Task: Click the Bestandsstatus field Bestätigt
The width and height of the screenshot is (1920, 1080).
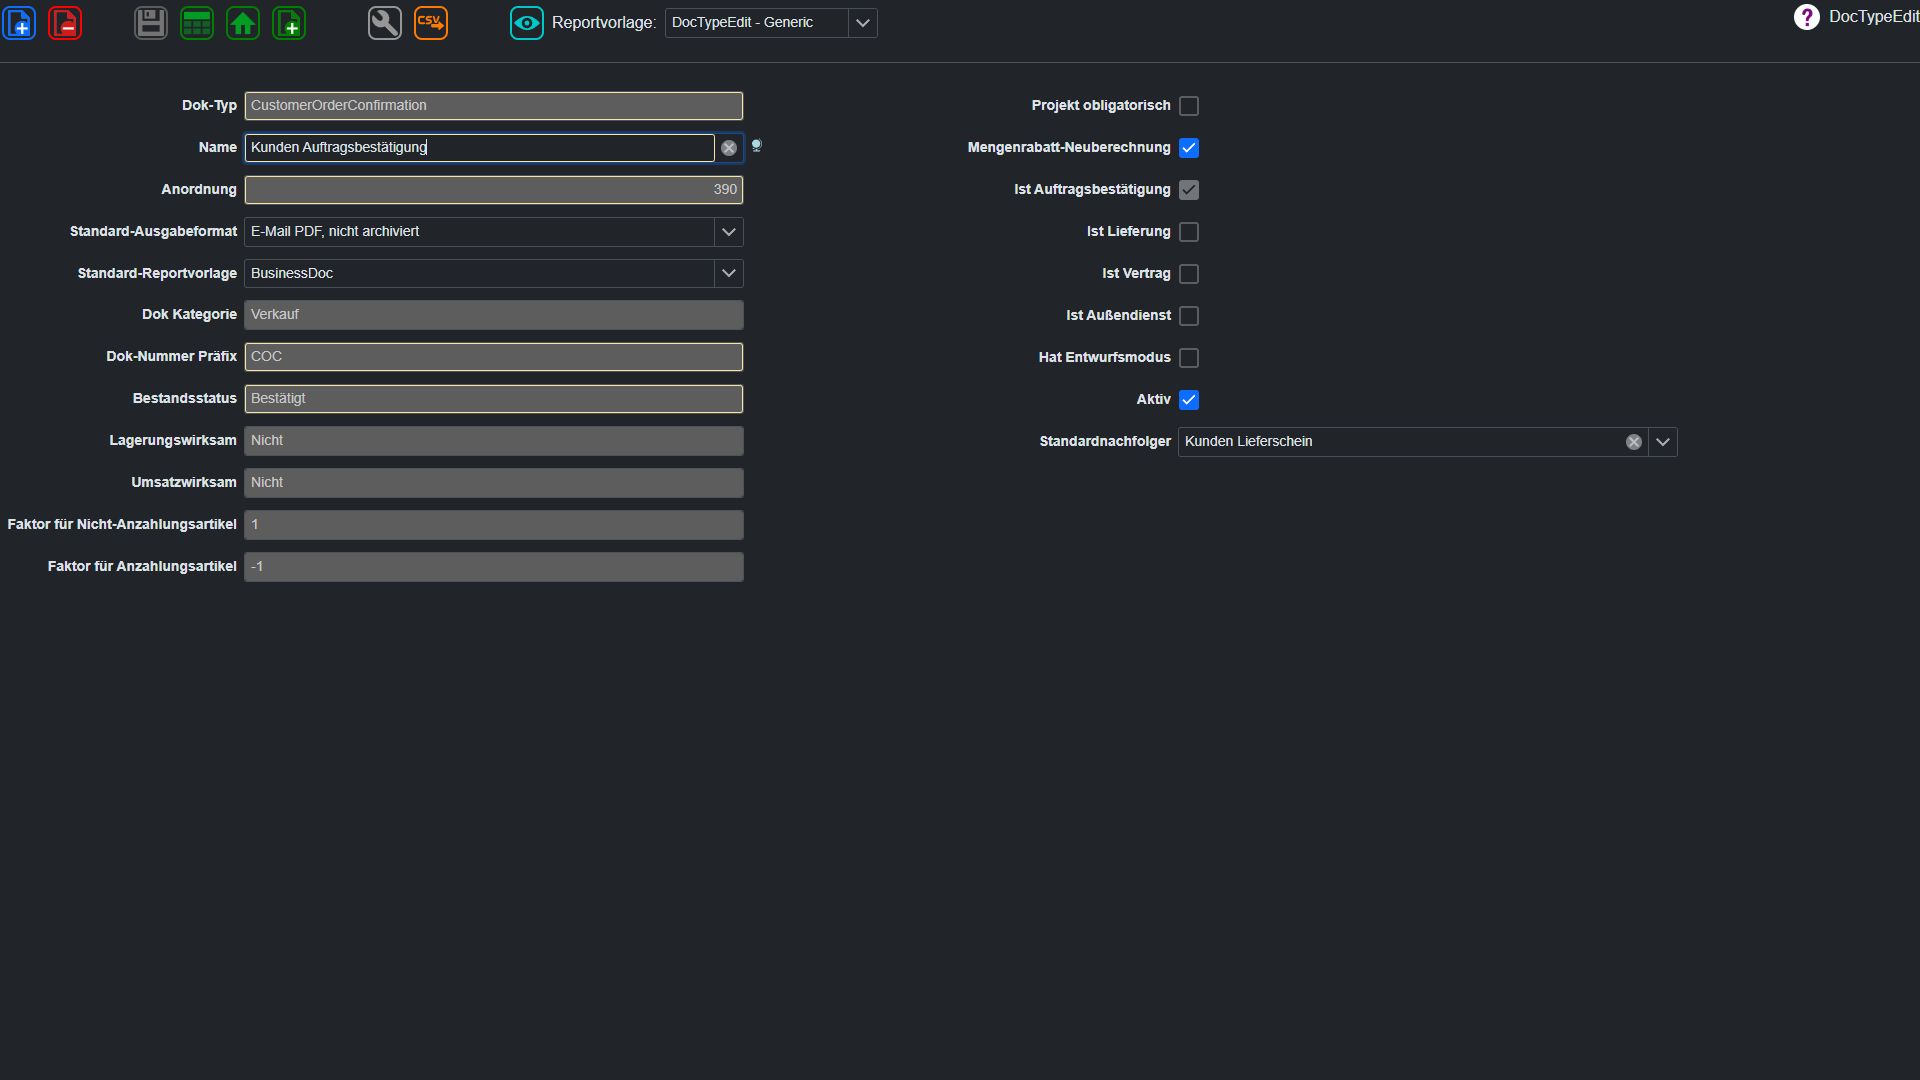Action: 494,399
